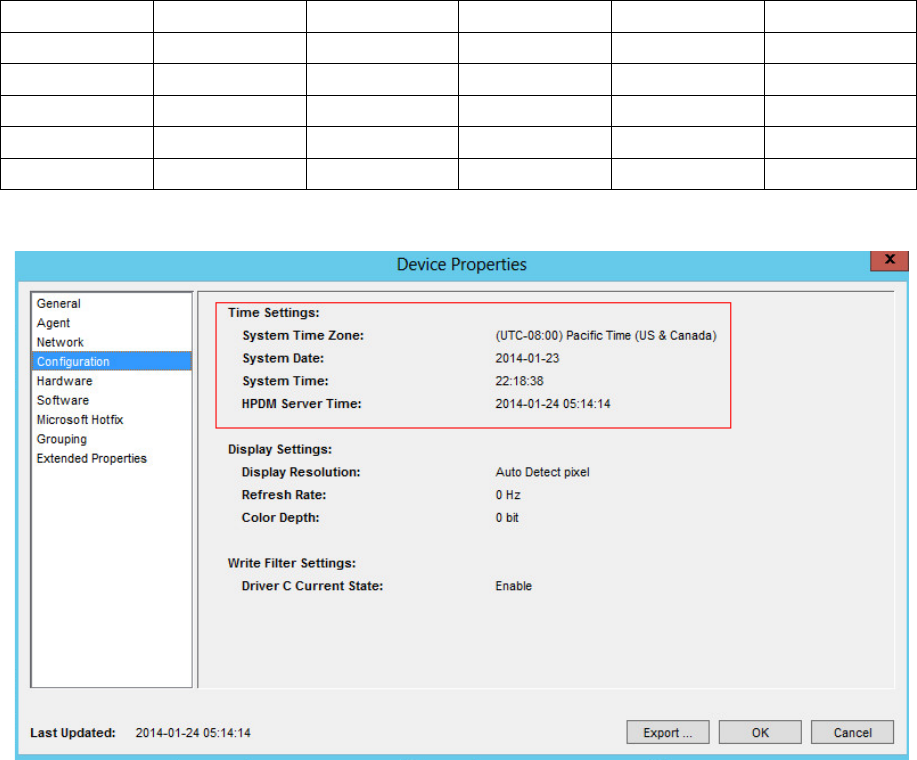Click the Pacific Time zone value
This screenshot has width=917, height=760.
click(606, 336)
